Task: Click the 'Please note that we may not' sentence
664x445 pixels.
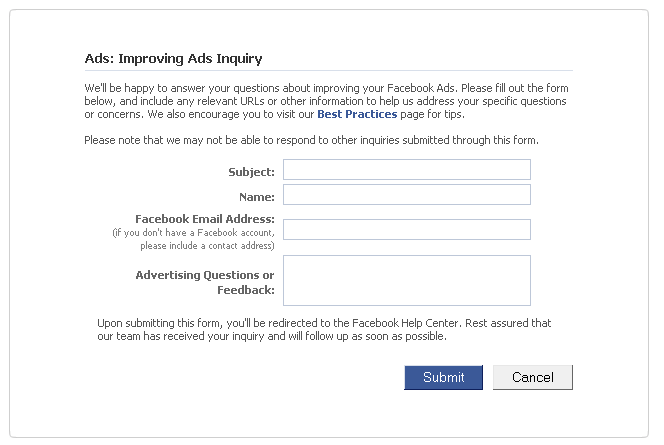Action: point(311,140)
